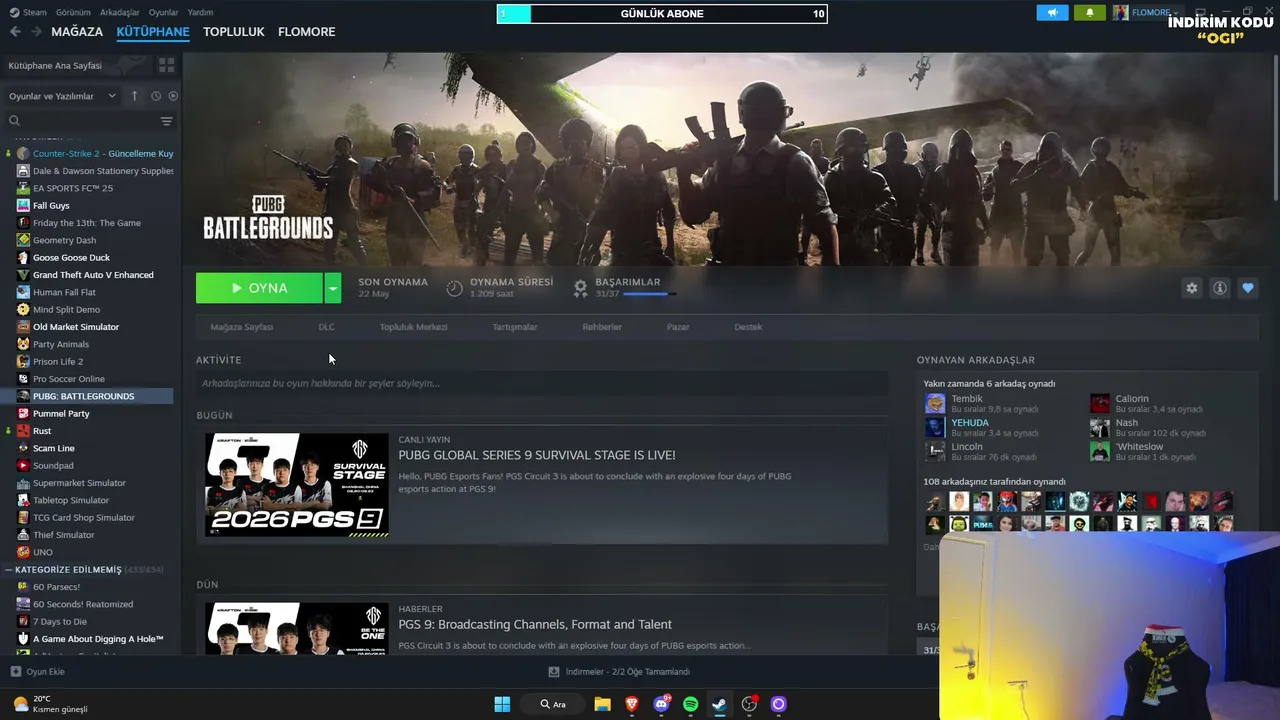Go to Kütüphane Ana Sayfası
1280x720 pixels.
(78, 65)
